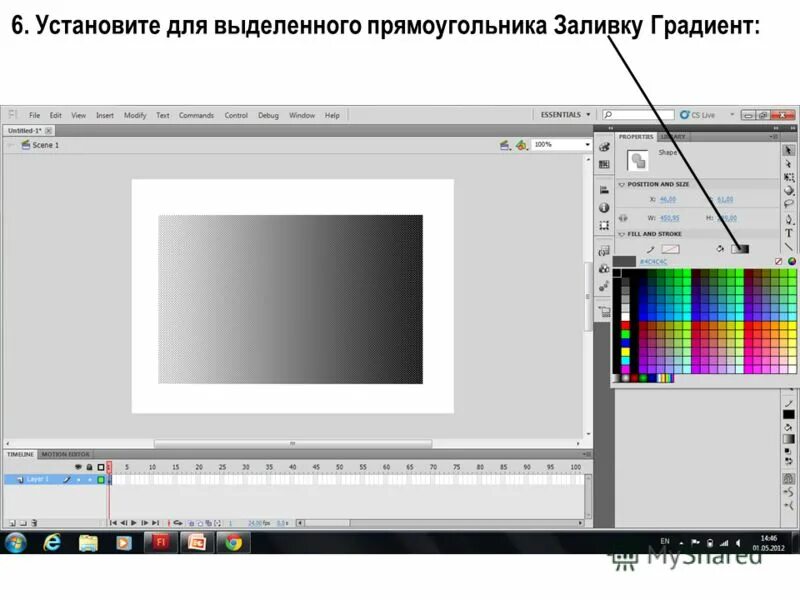
Task: Go to last frame button
Action: (155, 523)
